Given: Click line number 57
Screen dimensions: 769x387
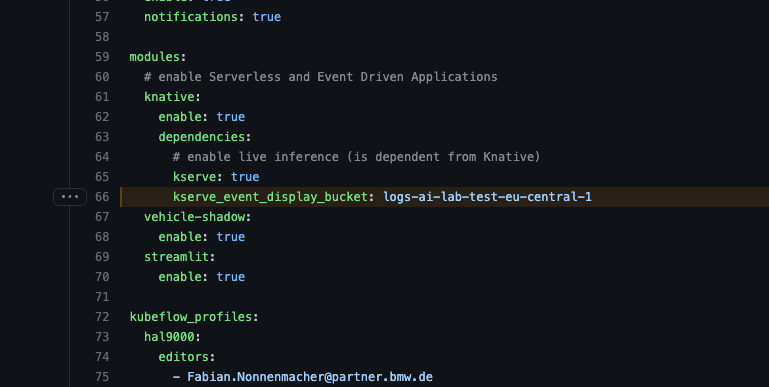Looking at the screenshot, I should coord(102,17).
